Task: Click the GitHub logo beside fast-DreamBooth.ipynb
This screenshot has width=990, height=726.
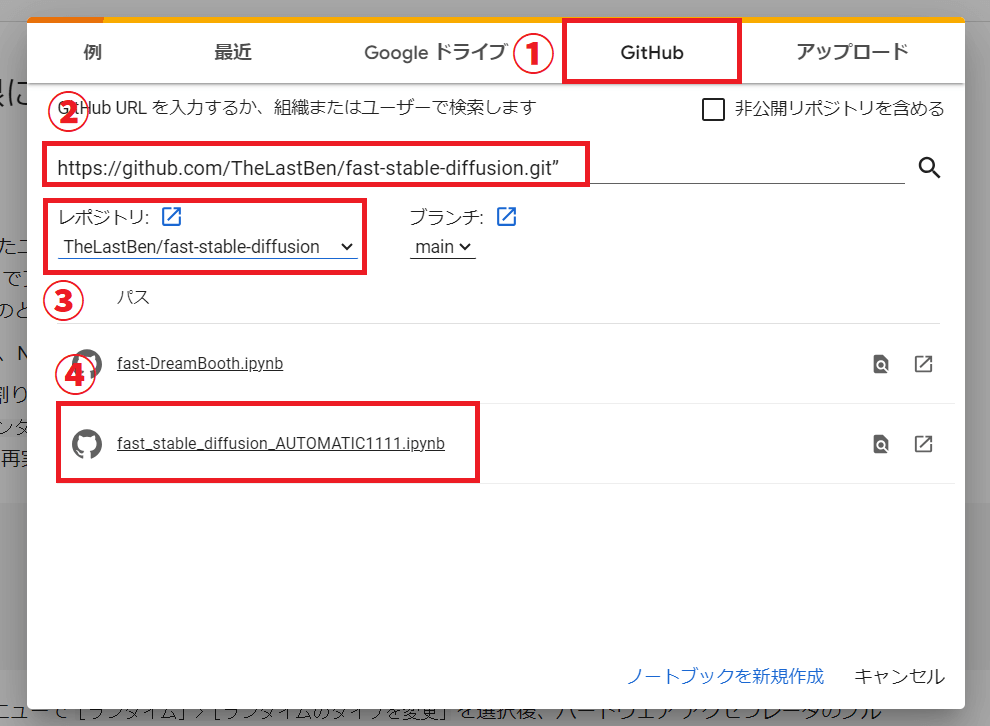Action: coord(87,363)
